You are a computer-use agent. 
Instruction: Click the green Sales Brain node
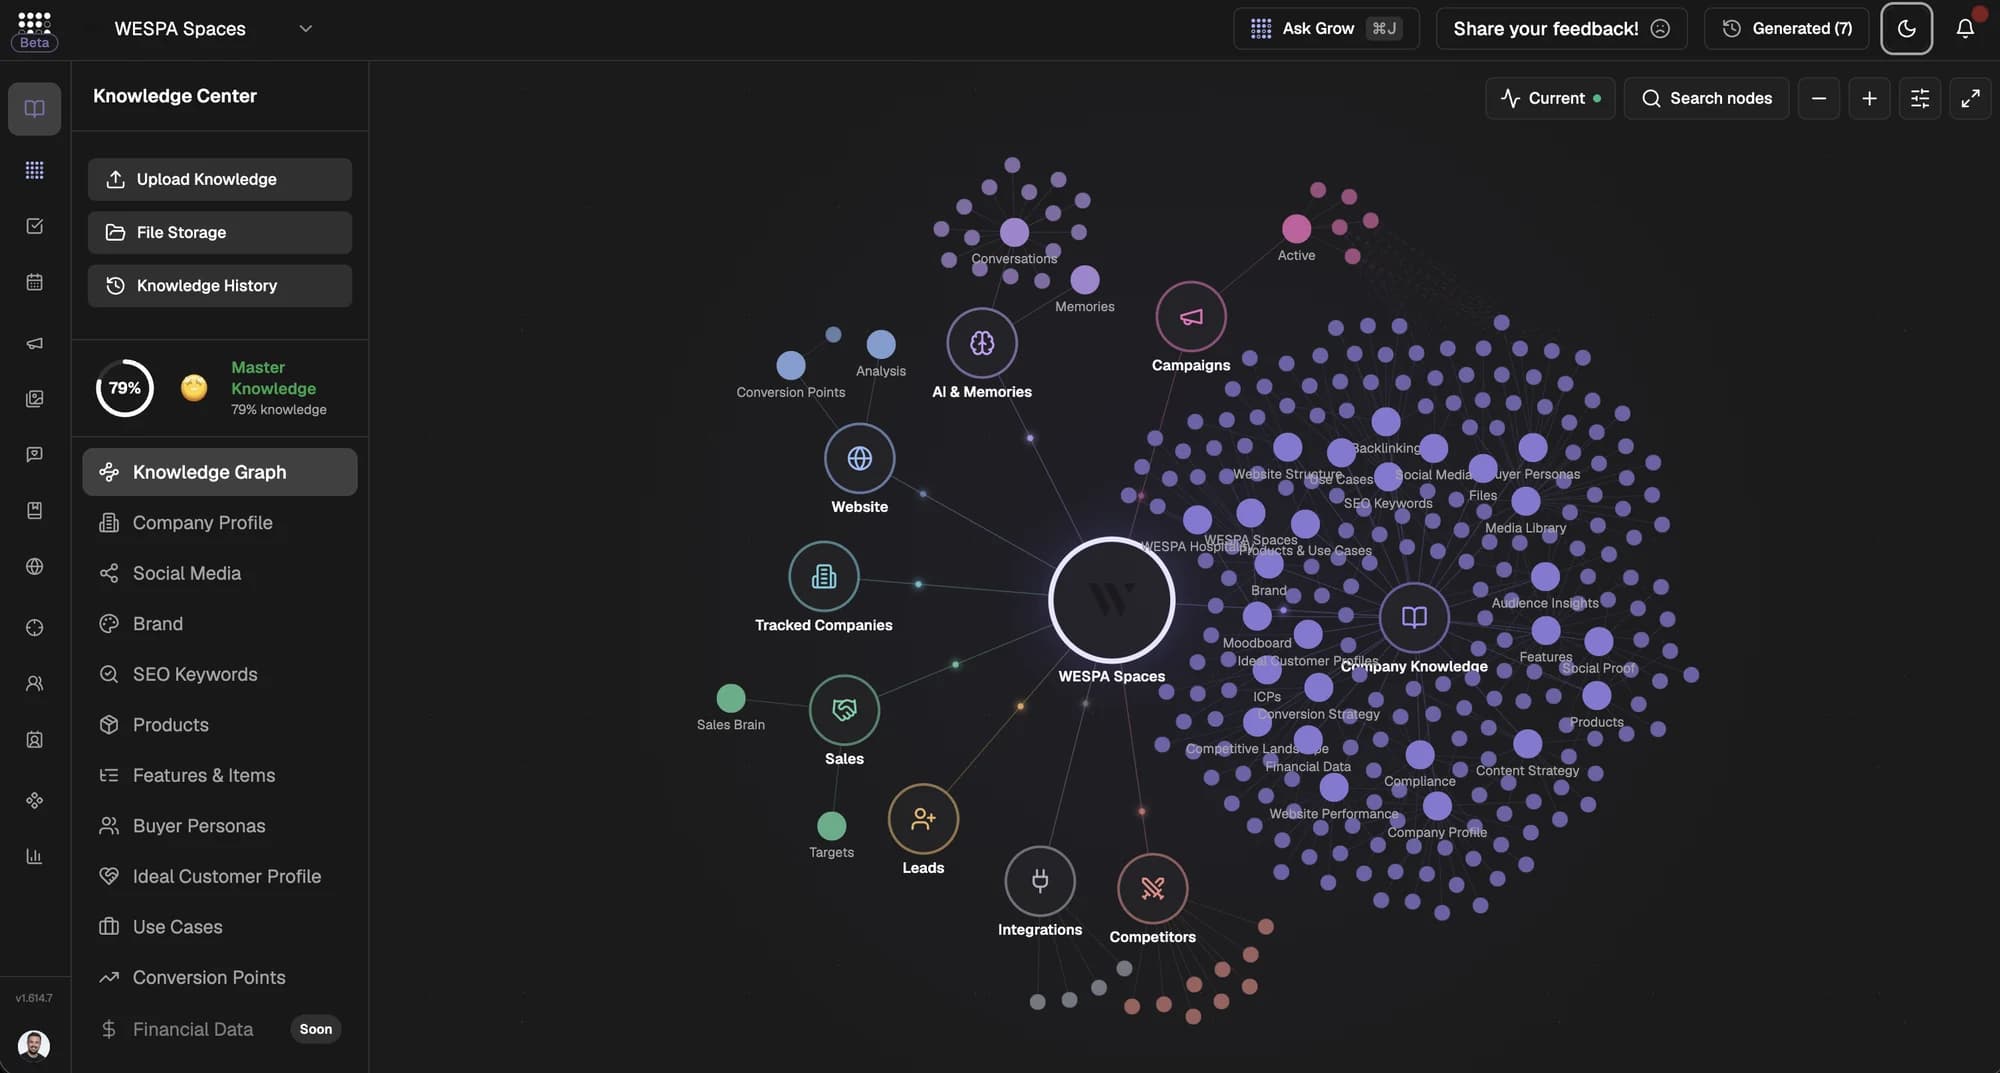pyautogui.click(x=731, y=697)
